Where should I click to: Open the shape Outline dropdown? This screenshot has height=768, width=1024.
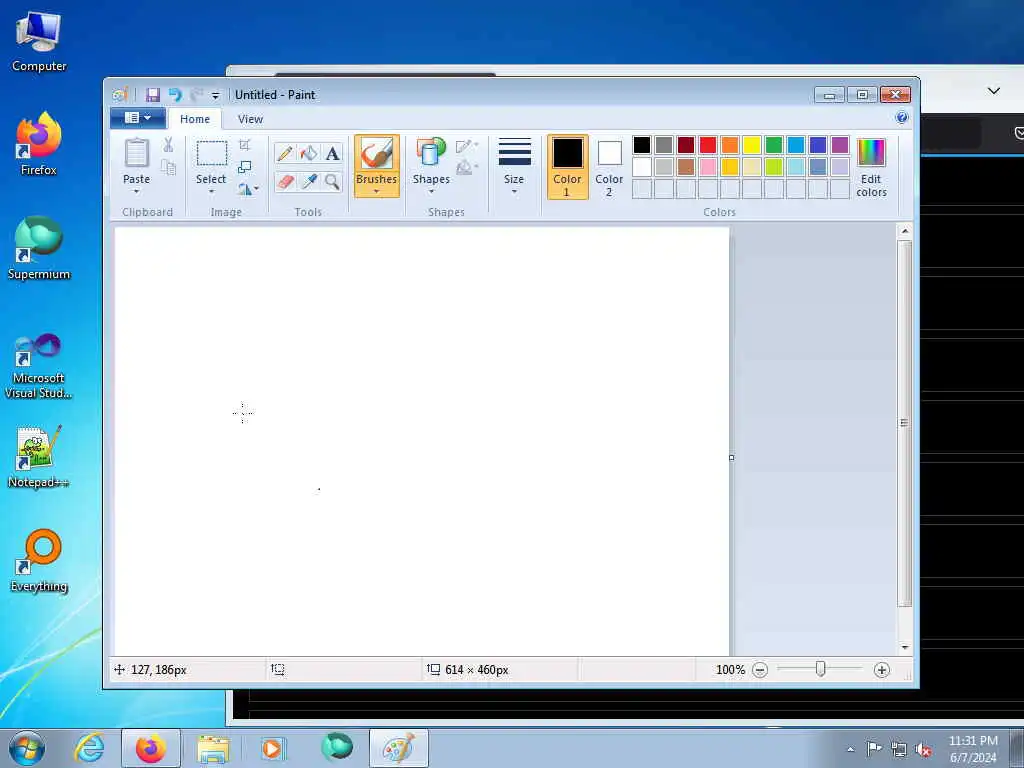tap(467, 146)
